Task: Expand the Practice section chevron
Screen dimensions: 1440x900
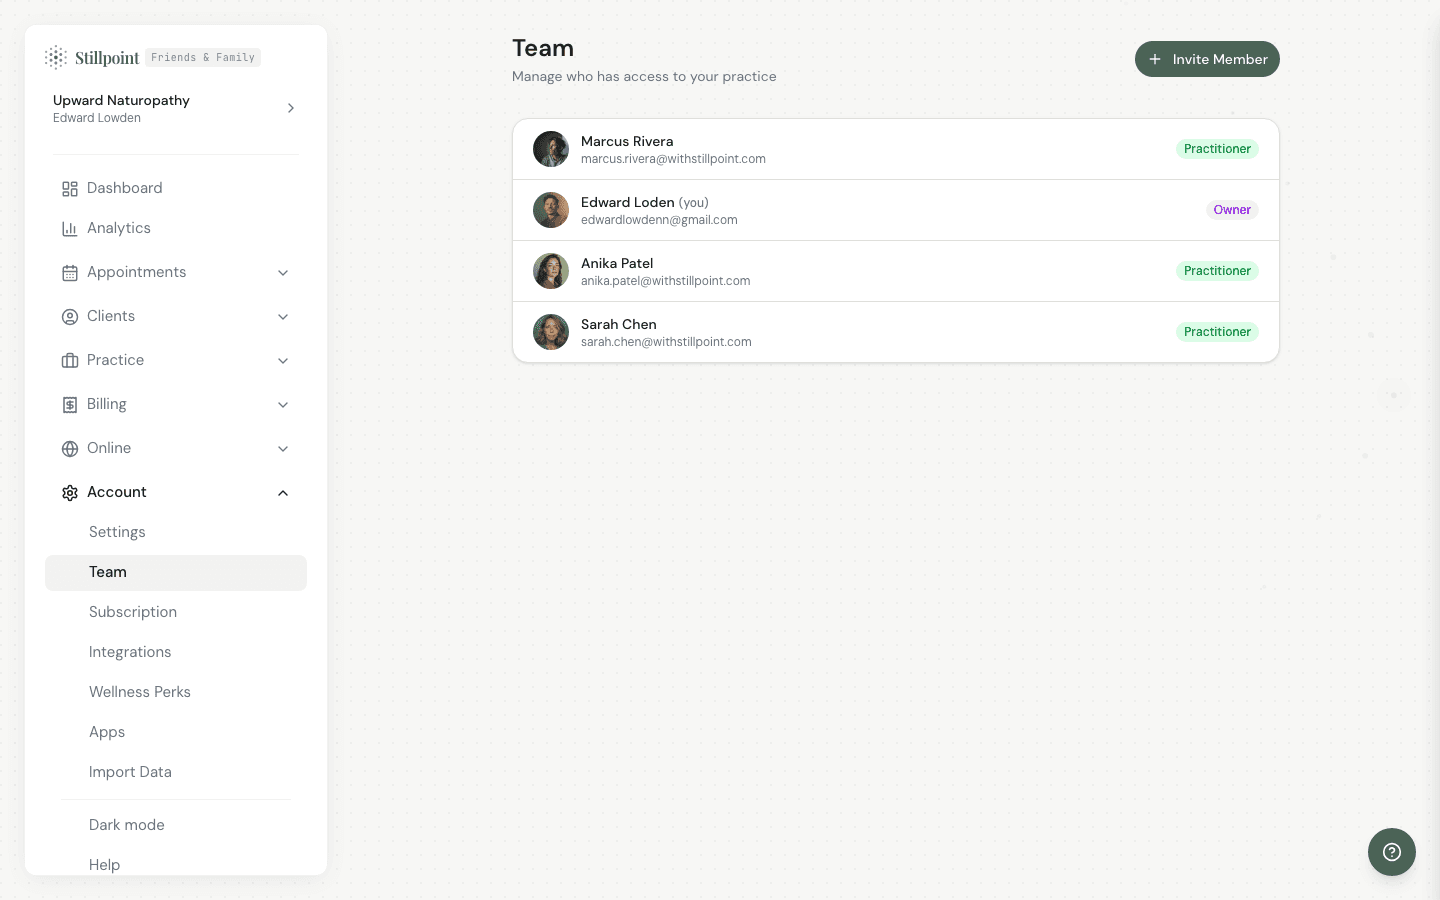Action: point(283,361)
